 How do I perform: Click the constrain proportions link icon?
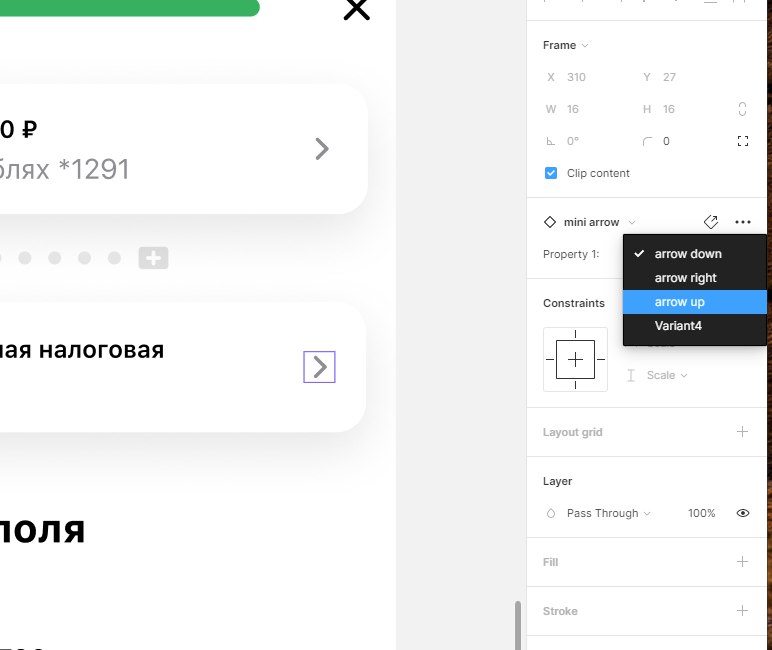click(x=742, y=109)
